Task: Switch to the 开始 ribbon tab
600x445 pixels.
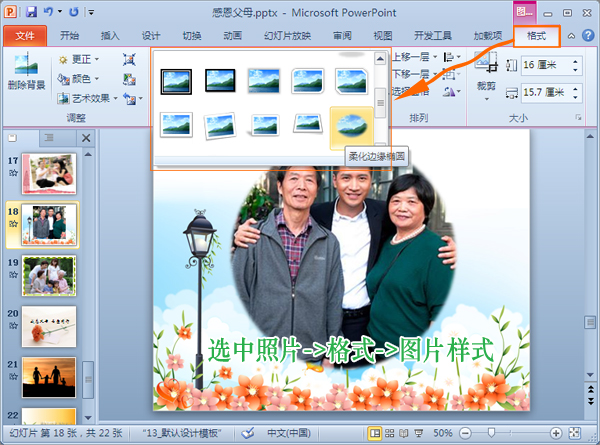Action: (x=69, y=36)
